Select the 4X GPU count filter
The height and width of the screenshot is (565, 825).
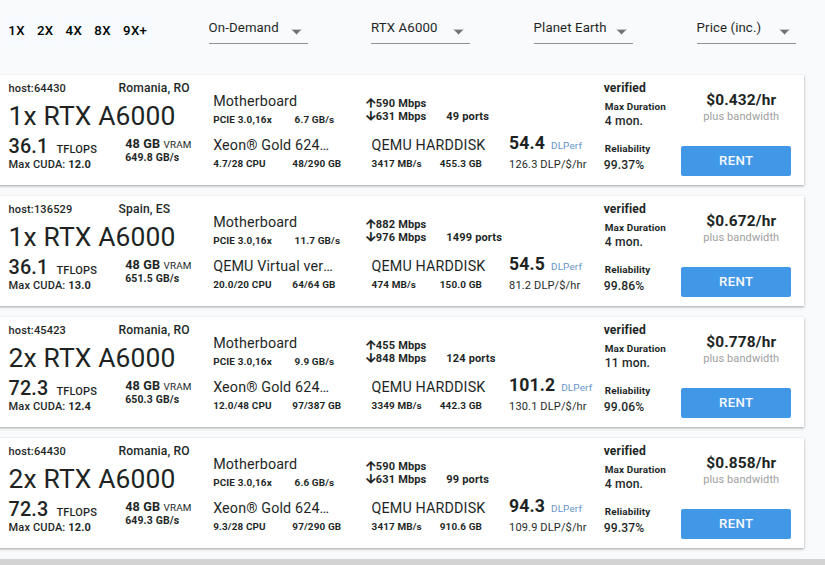click(74, 31)
